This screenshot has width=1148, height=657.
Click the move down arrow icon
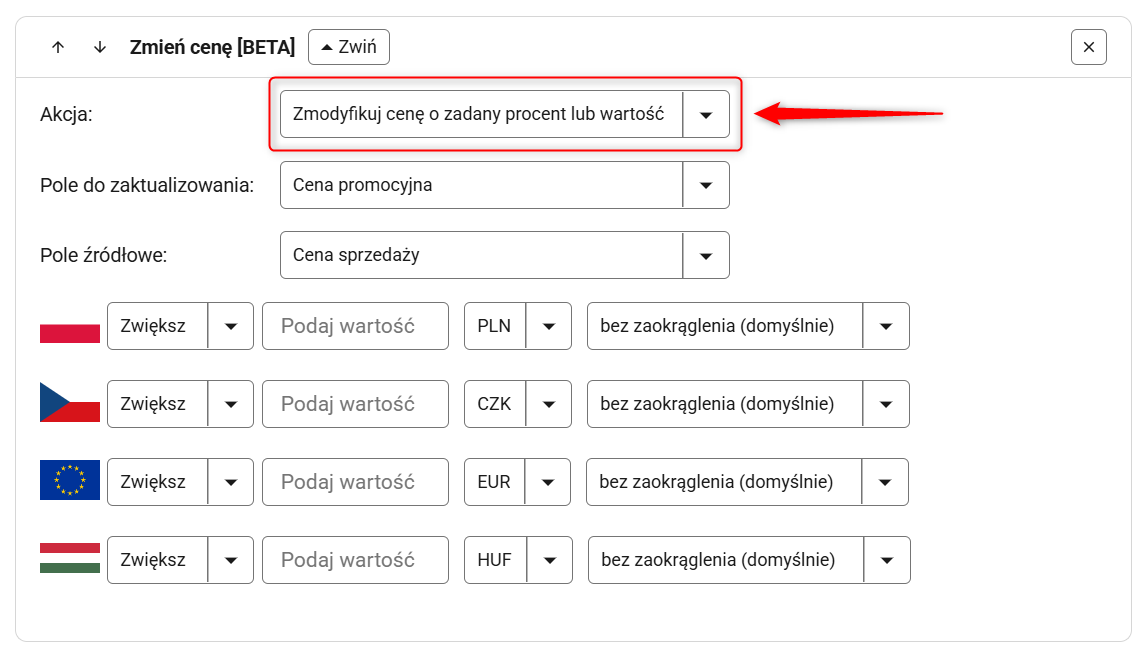[x=99, y=47]
